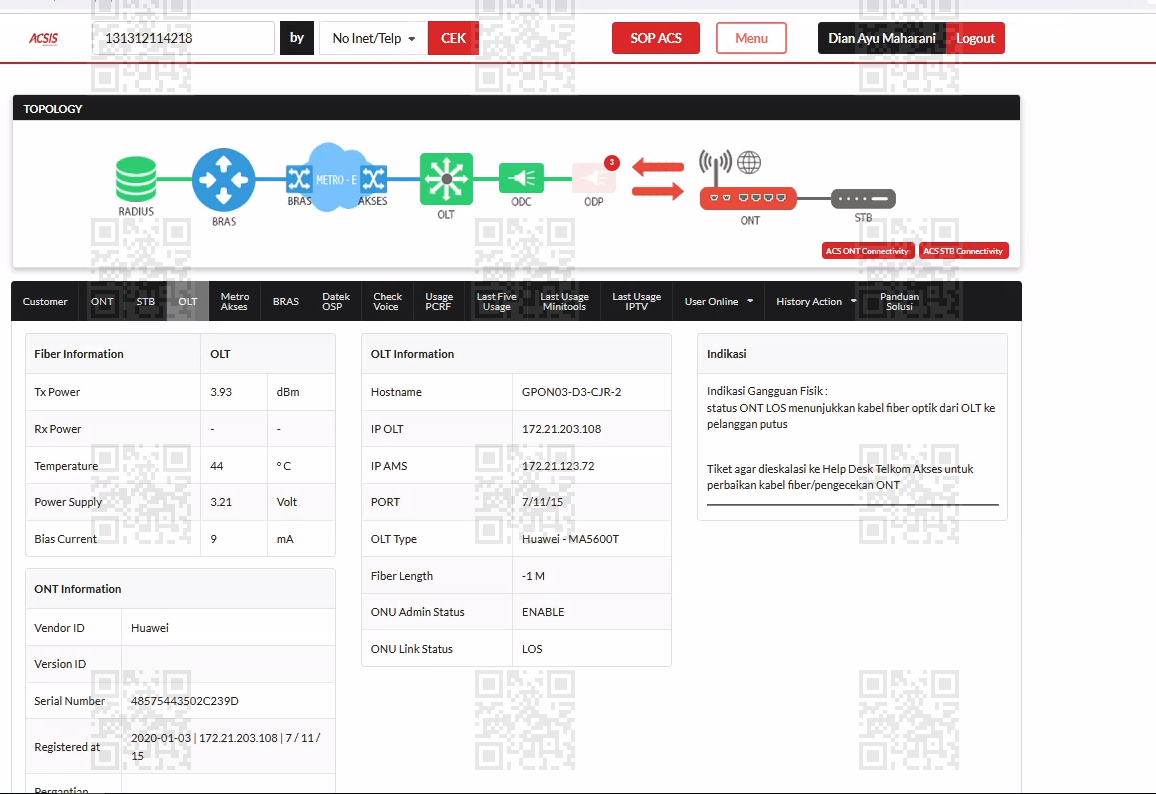Click the Indikasi Gangguan Fisik text

tap(767, 391)
